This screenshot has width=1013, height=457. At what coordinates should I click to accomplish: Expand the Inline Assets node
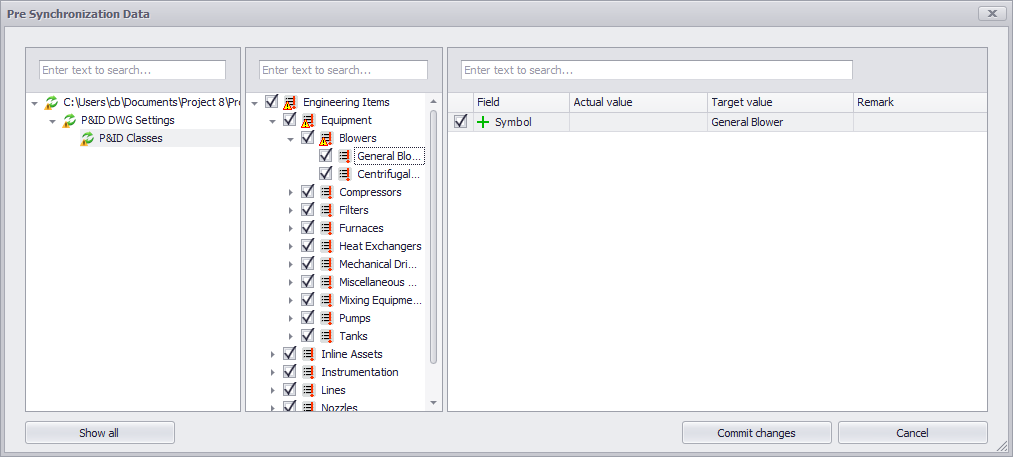(x=273, y=354)
